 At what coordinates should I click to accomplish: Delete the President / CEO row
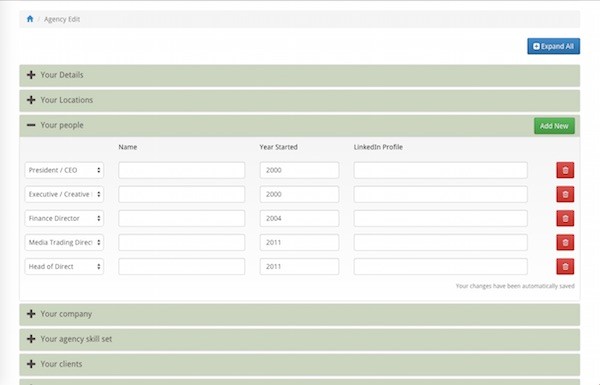565,170
